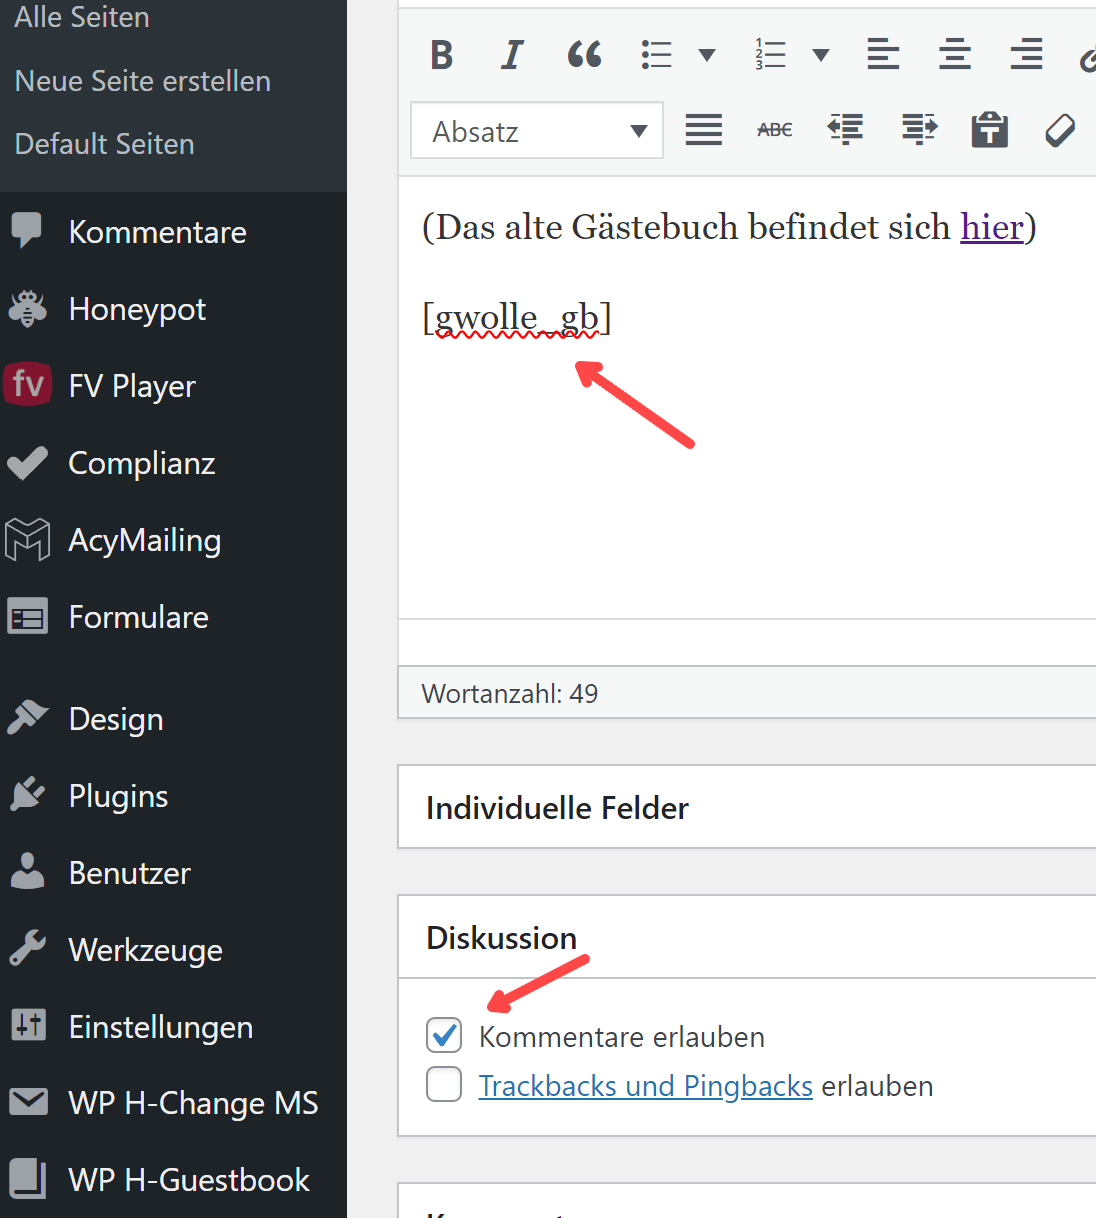This screenshot has height=1218, width=1096.
Task: Justify text with the full-align icon
Action: [x=703, y=130]
